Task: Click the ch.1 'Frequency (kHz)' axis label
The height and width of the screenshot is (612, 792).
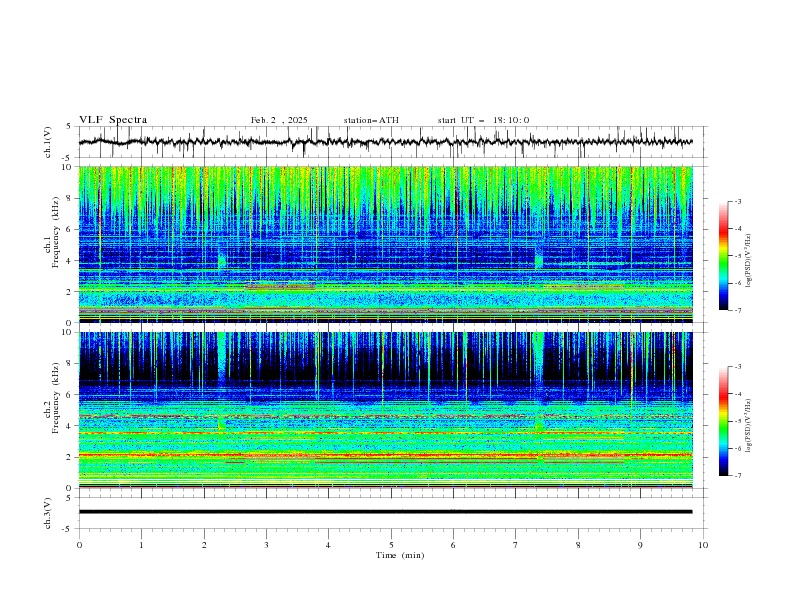Action: 55,233
